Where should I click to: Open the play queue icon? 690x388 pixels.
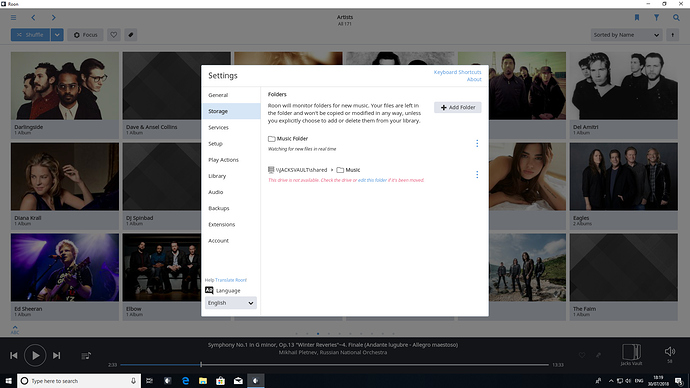coord(86,355)
